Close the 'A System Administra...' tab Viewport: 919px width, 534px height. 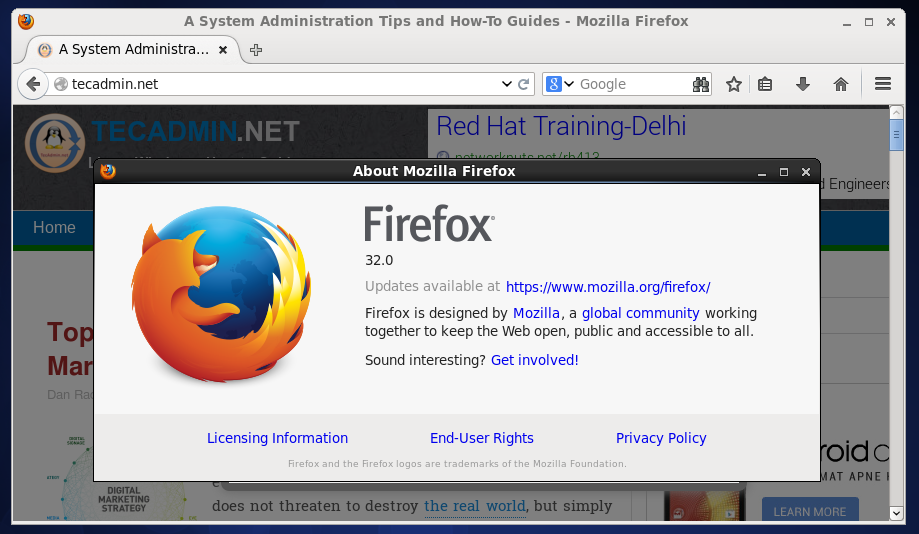pyautogui.click(x=223, y=50)
